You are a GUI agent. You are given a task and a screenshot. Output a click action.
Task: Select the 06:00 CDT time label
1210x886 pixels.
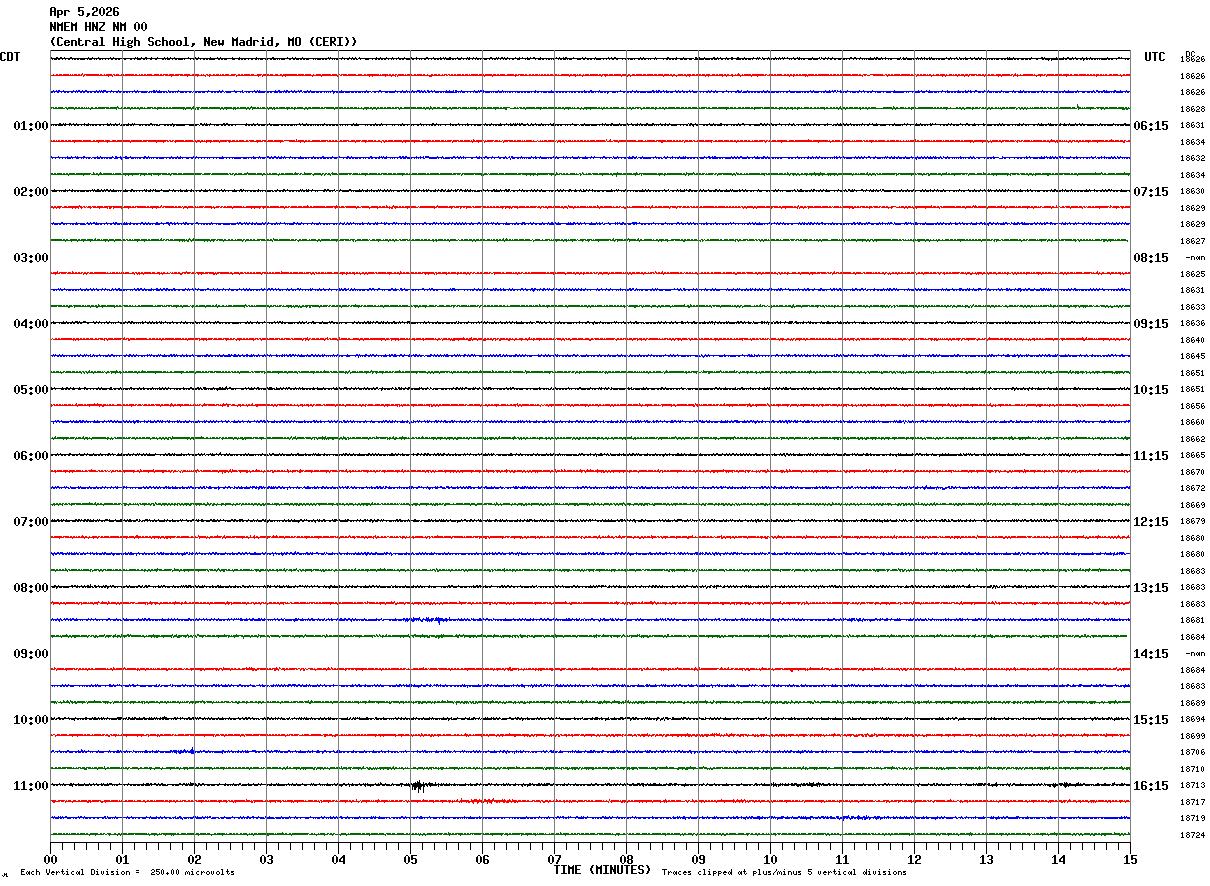[31, 456]
